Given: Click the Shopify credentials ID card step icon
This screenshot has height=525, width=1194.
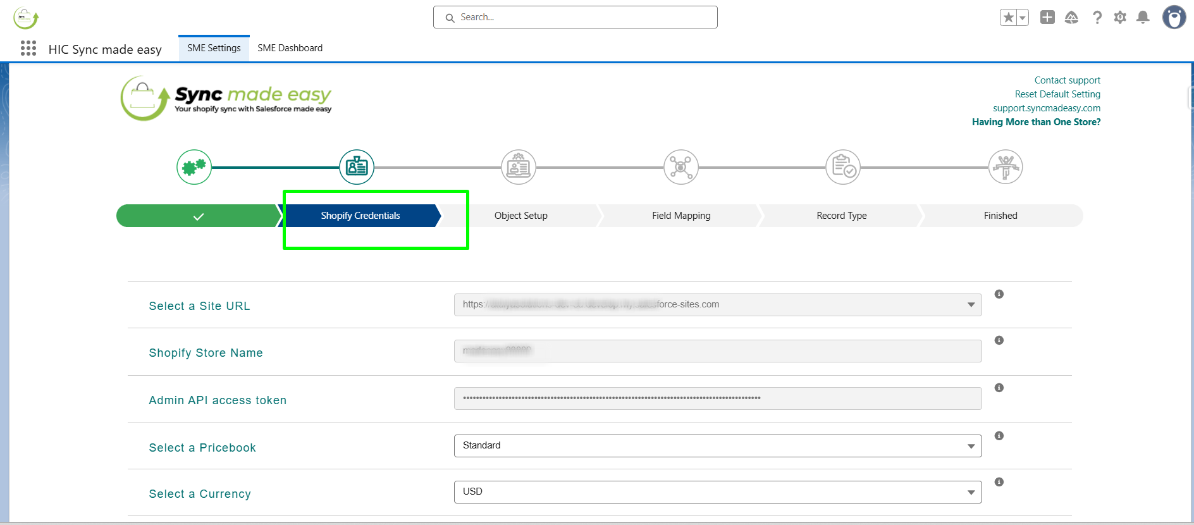Looking at the screenshot, I should [356, 166].
